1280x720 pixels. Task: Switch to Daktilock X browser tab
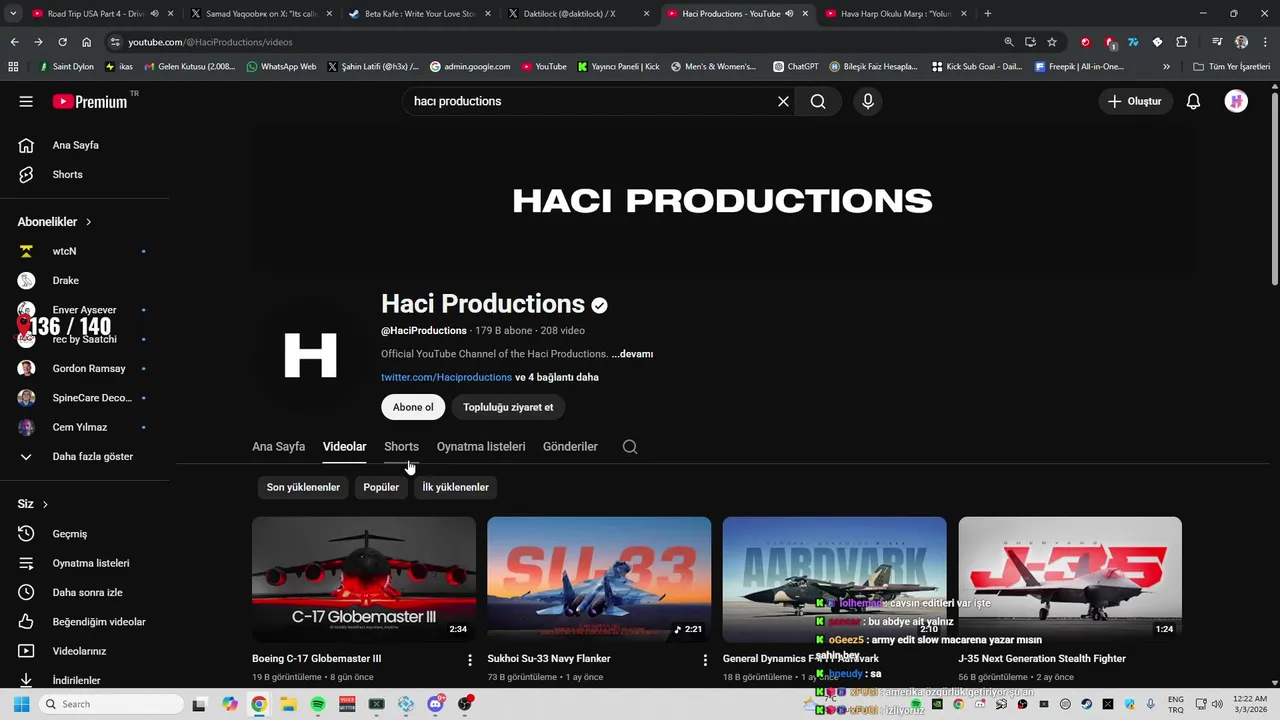tap(577, 13)
